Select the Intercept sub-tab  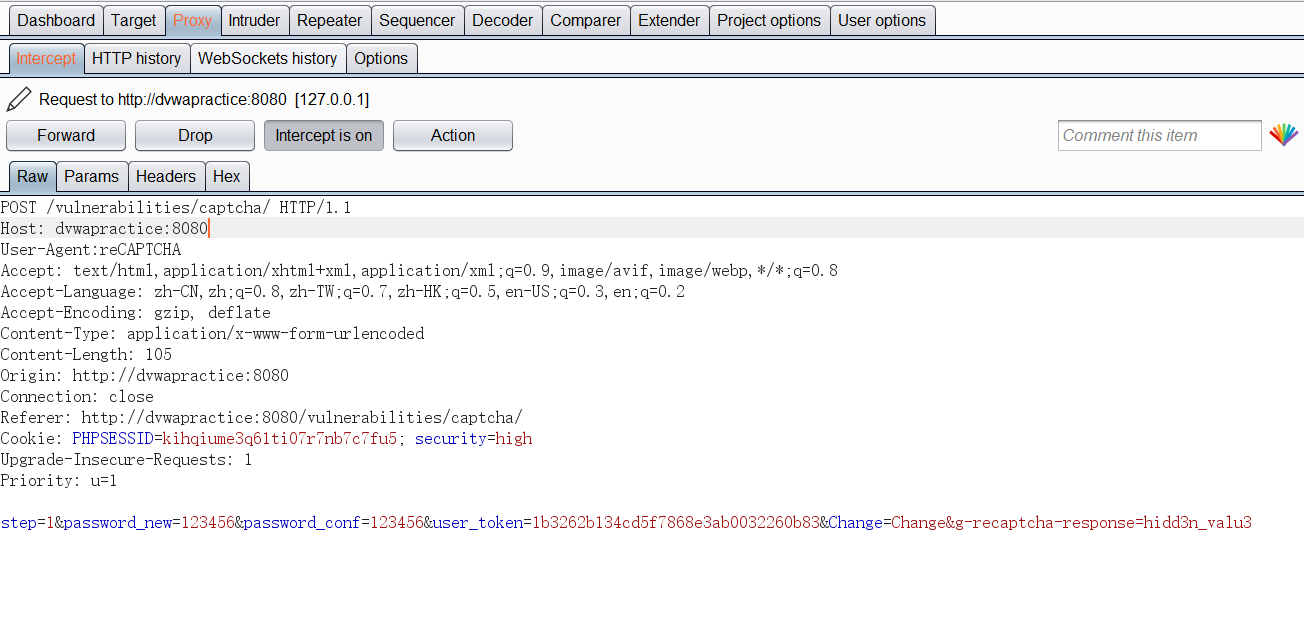[46, 58]
